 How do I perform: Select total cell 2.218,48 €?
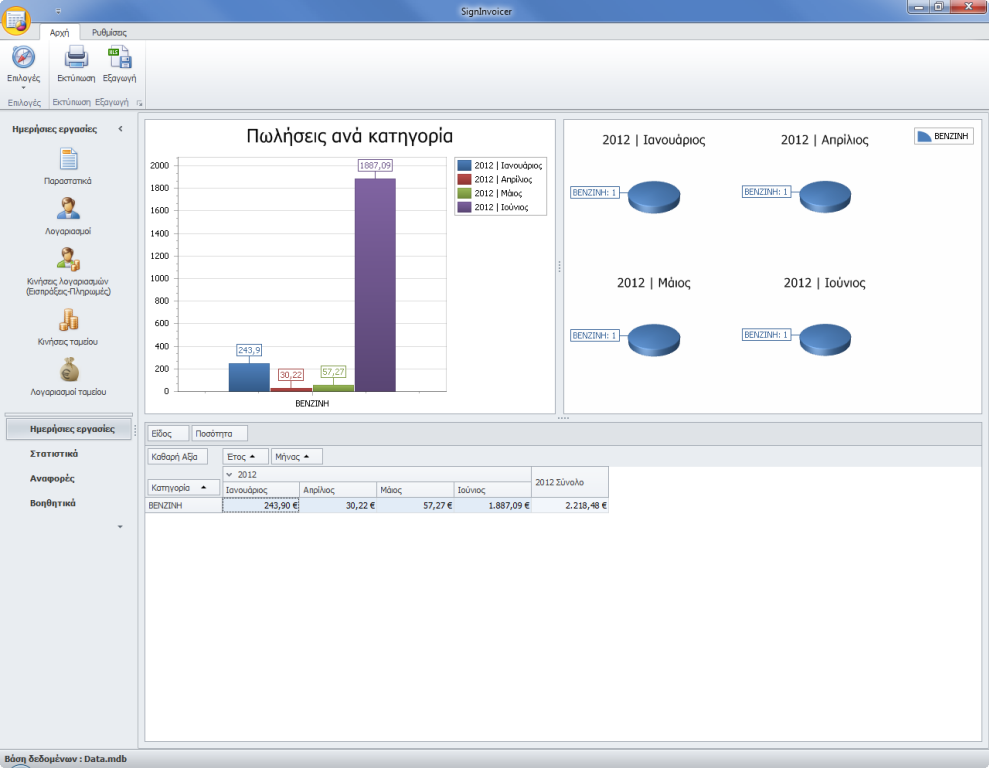coord(570,506)
